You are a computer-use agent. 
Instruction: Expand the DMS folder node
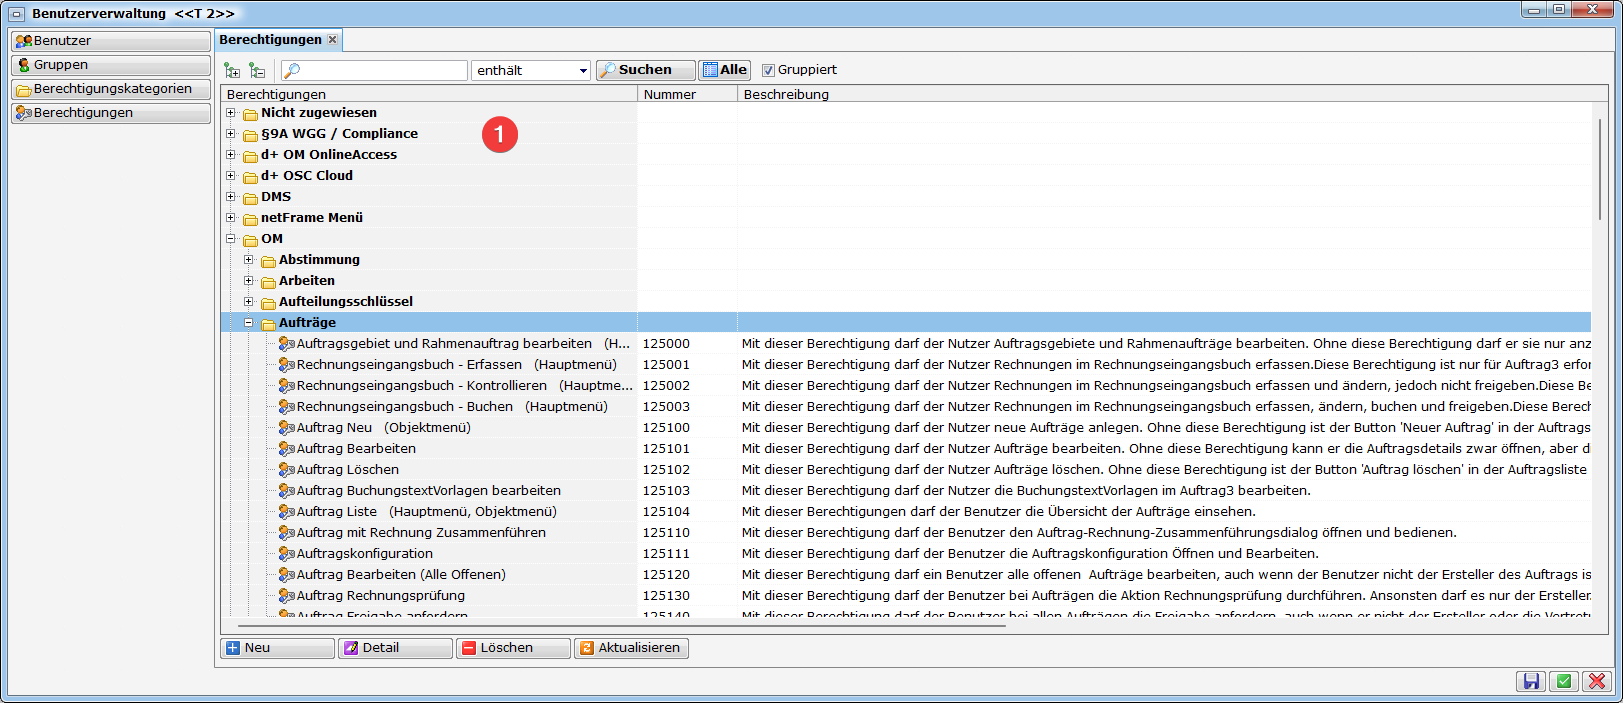[x=231, y=197]
